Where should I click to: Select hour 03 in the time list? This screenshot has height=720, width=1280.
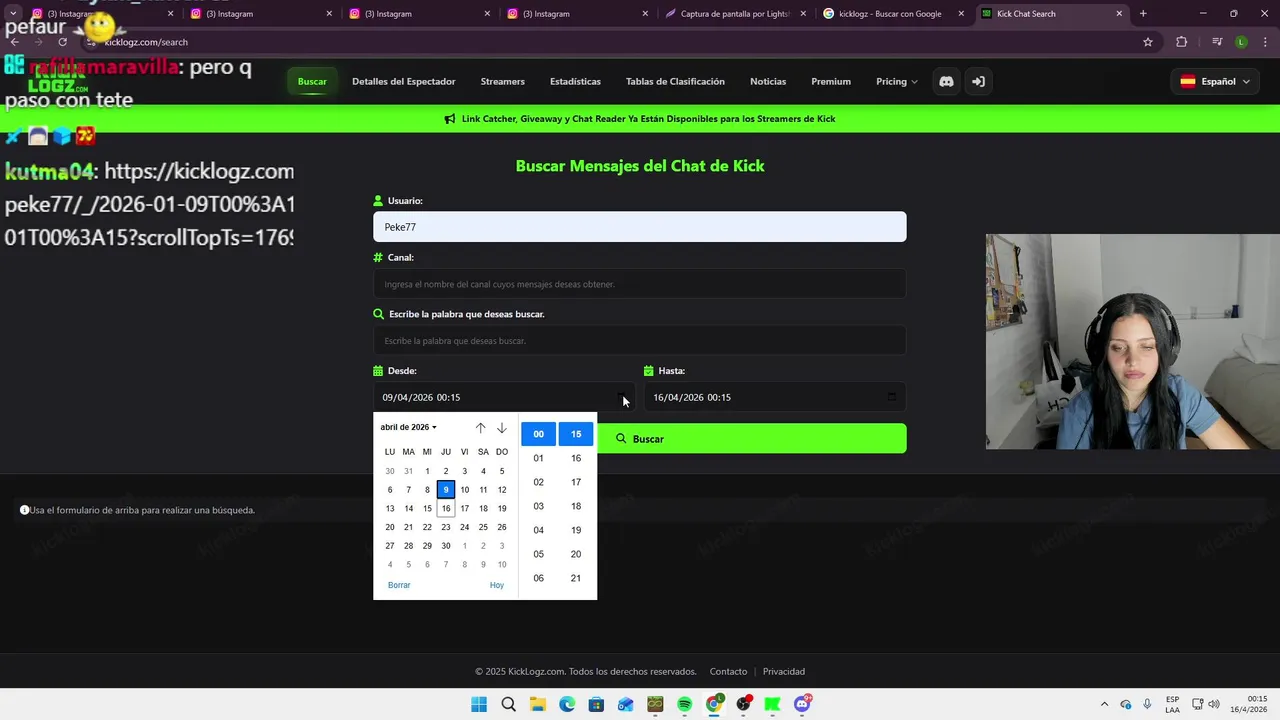click(x=538, y=506)
